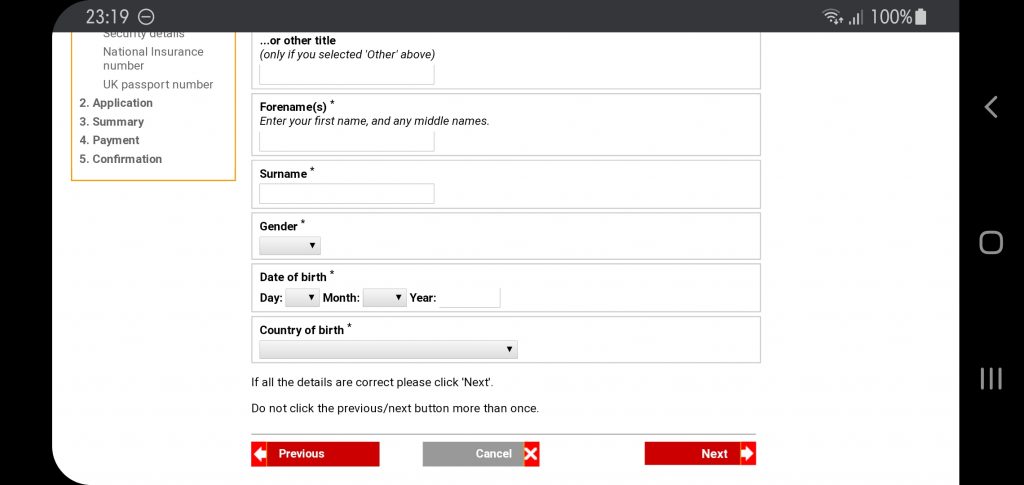The width and height of the screenshot is (1024, 485).
Task: Click the Next button
Action: [700, 454]
